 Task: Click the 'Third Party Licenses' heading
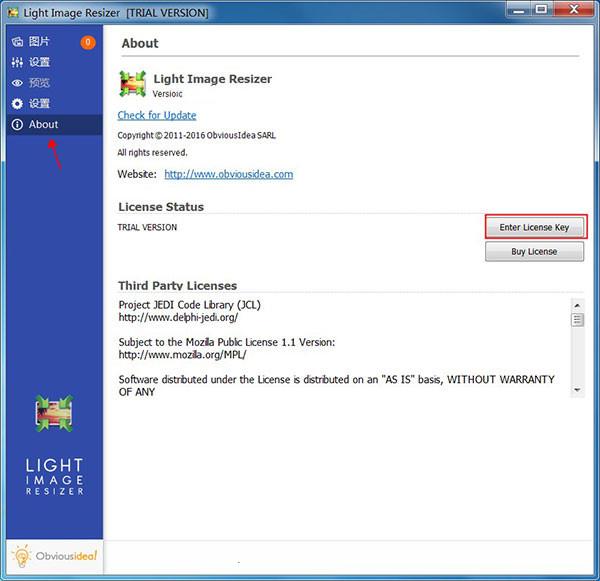click(x=178, y=286)
